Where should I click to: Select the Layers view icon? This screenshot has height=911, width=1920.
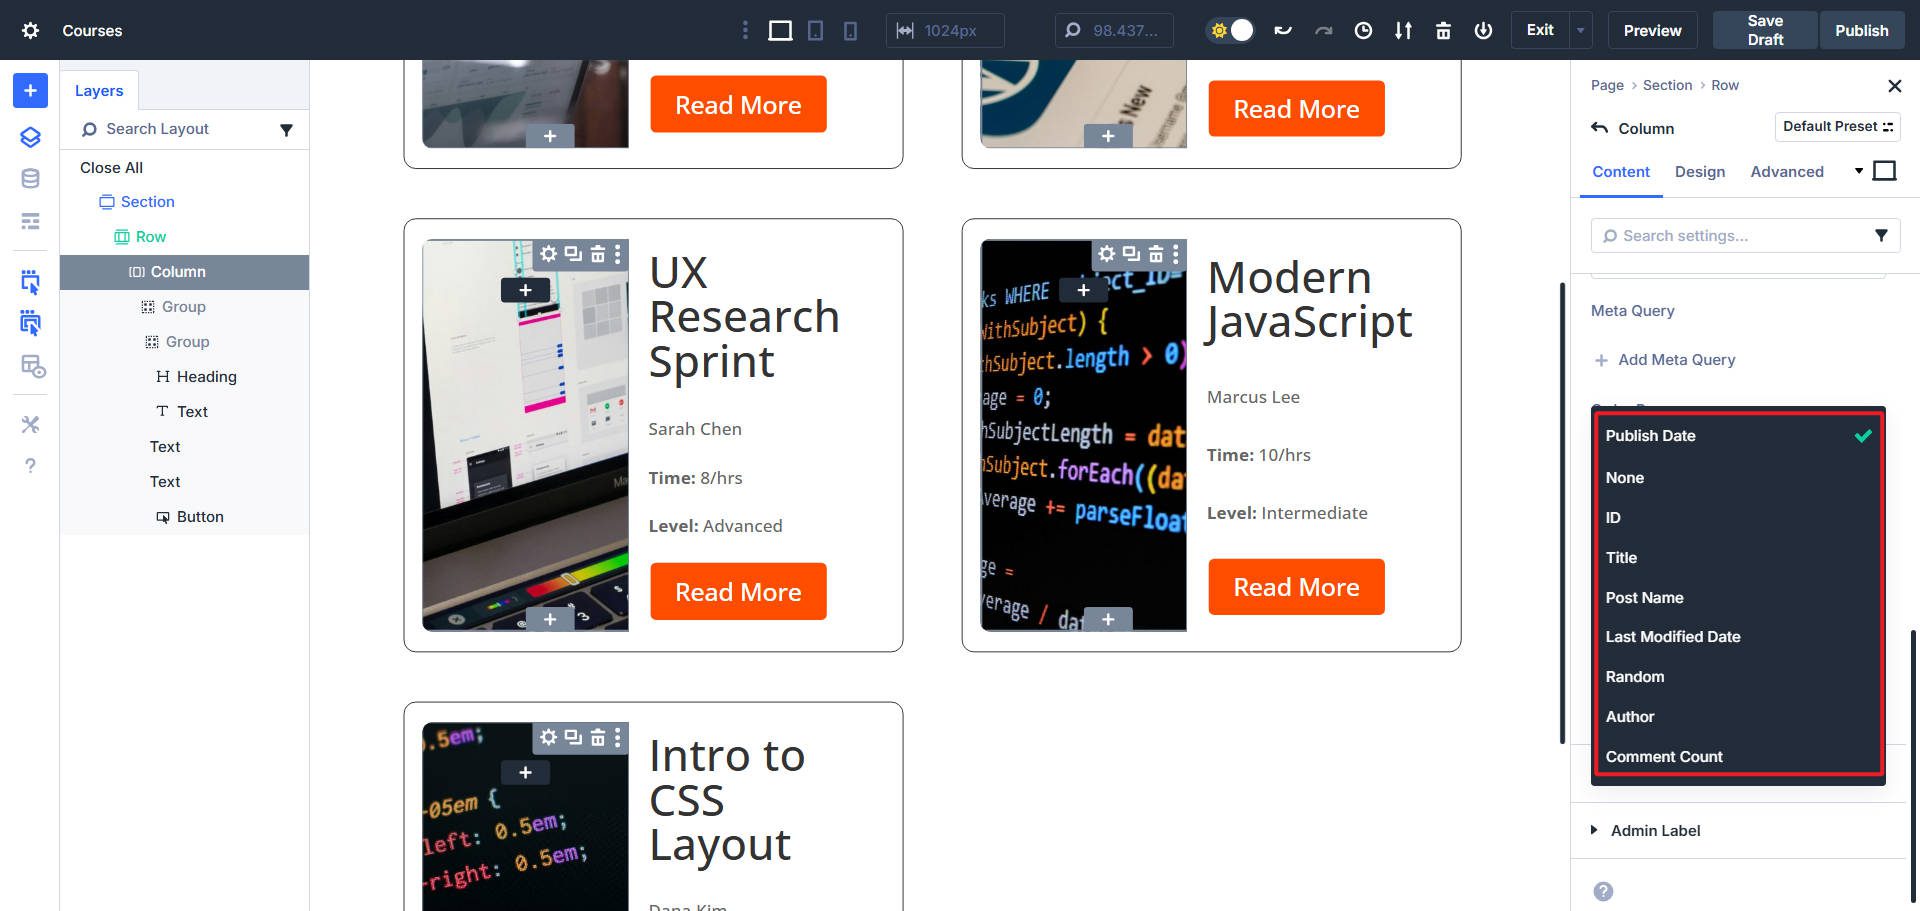pyautogui.click(x=30, y=137)
